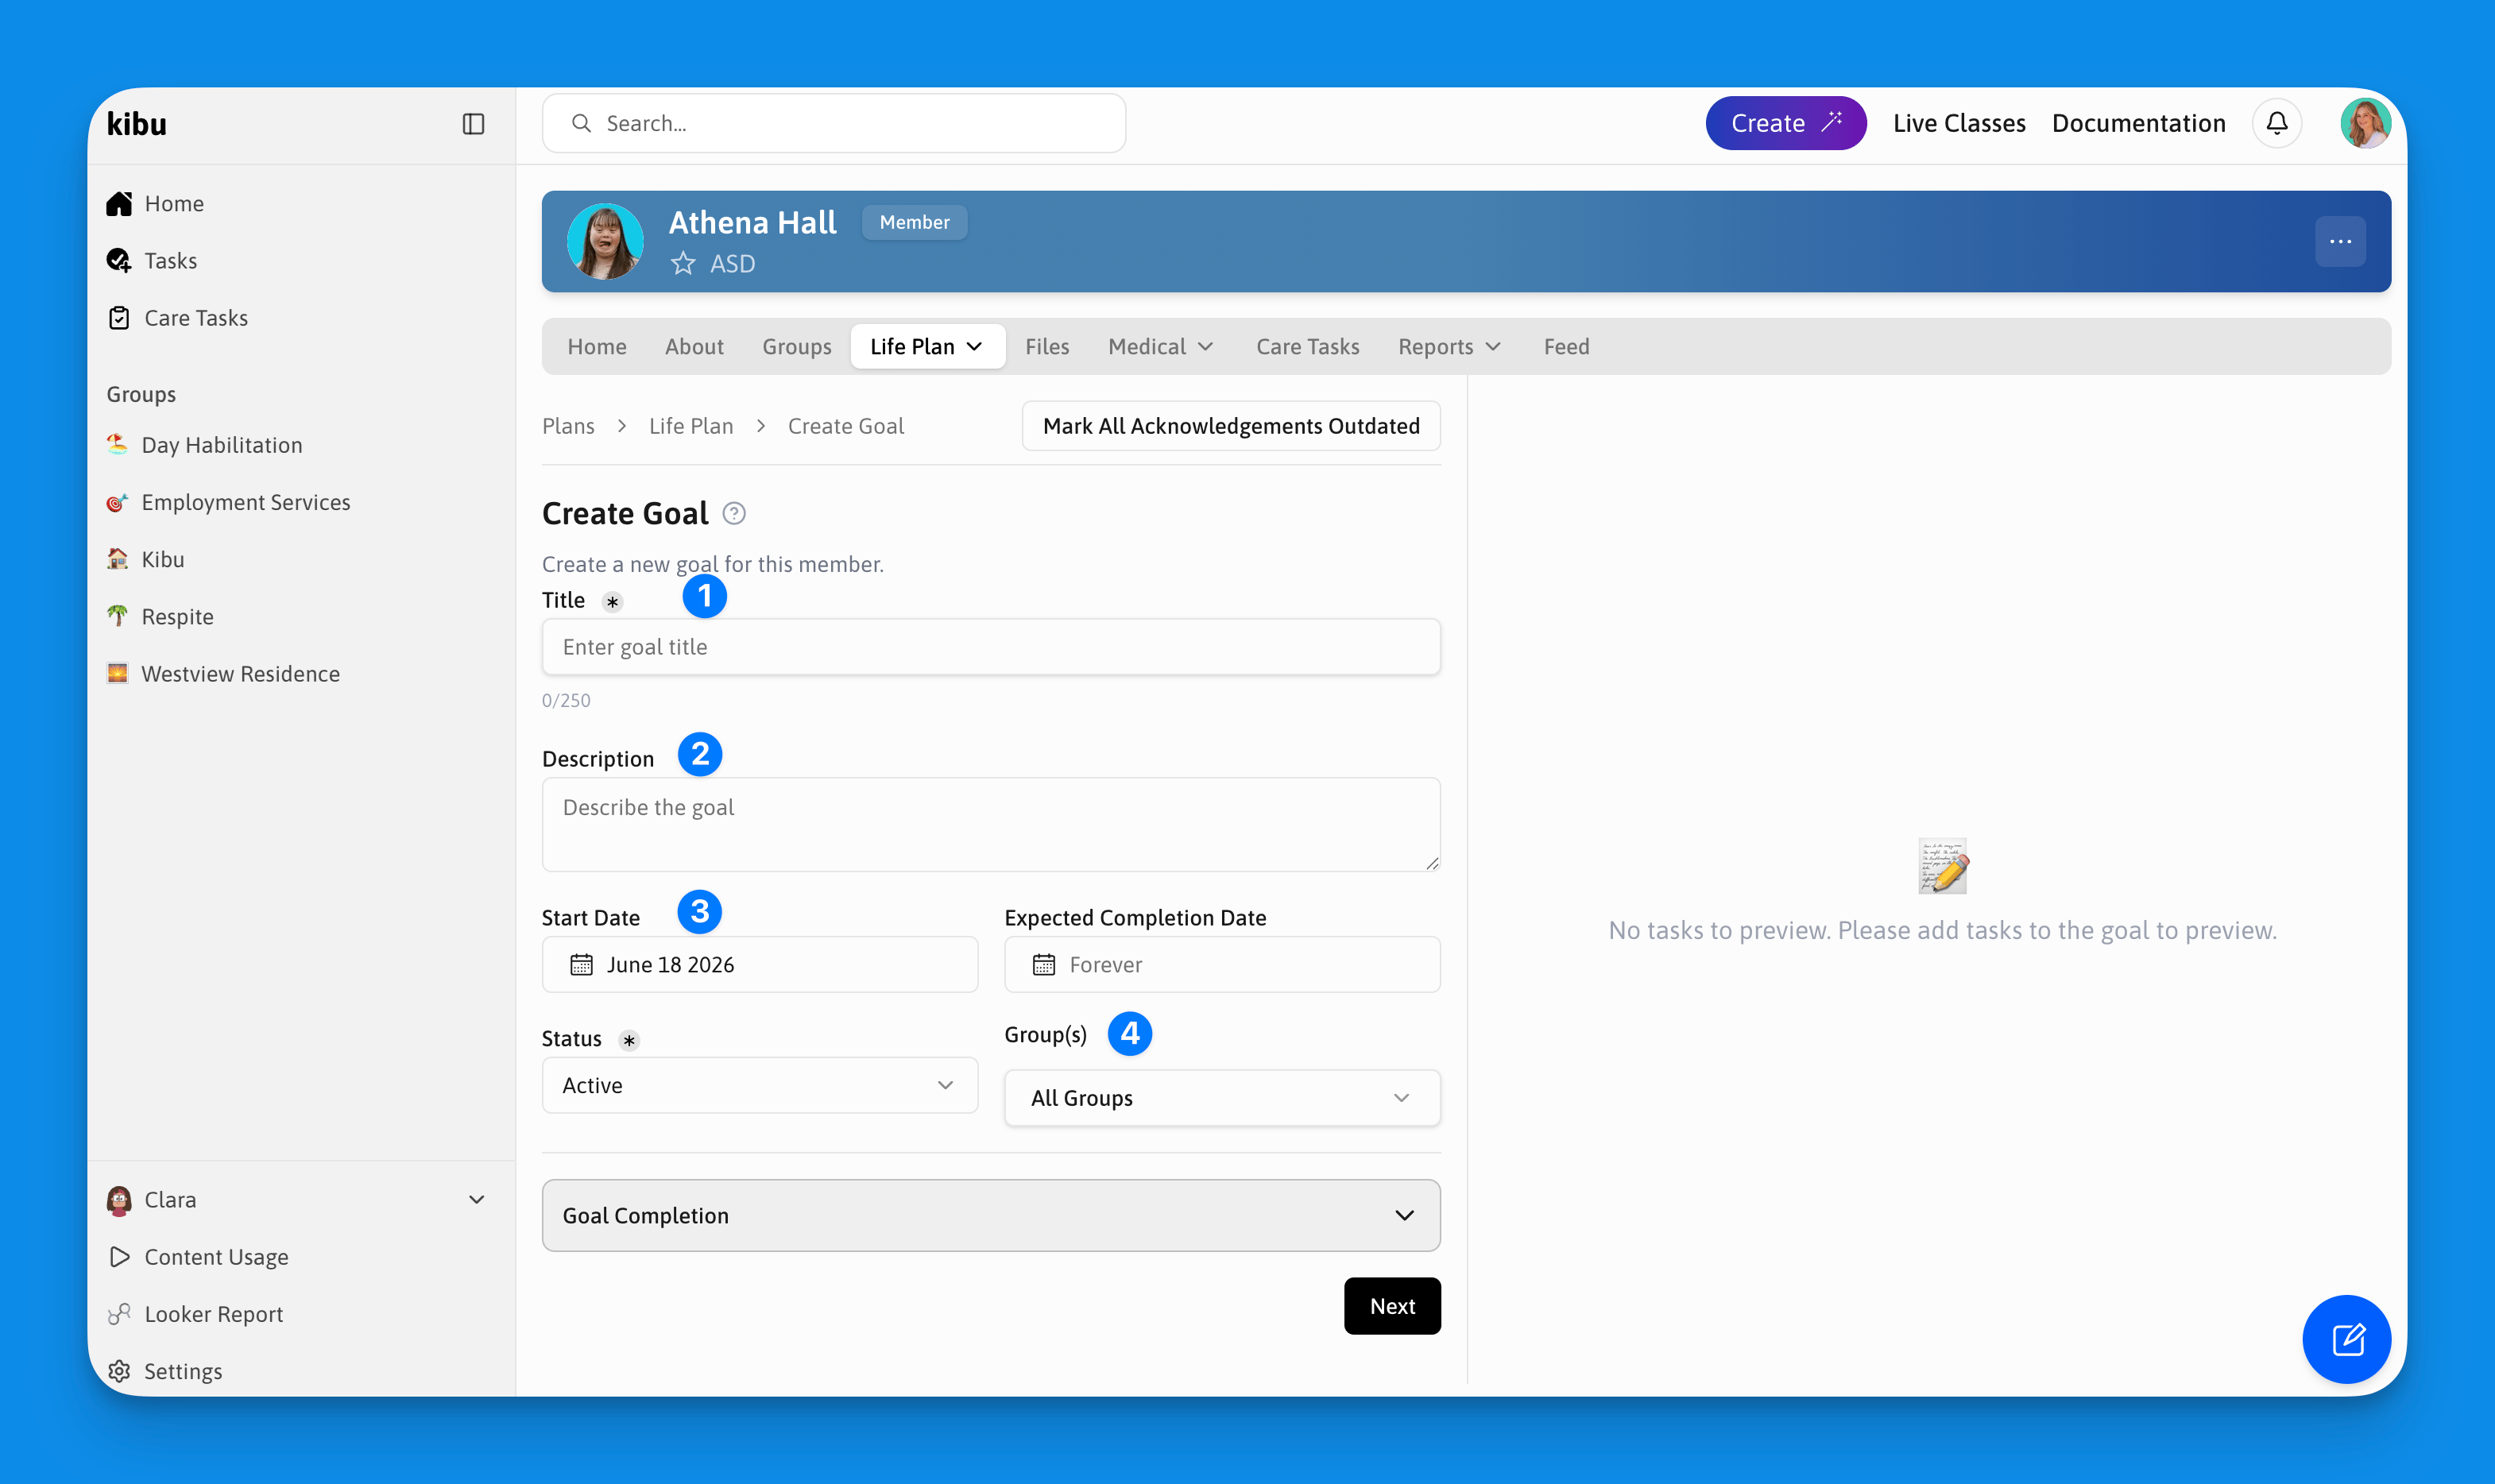Click the Next button
The image size is (2495, 1484).
click(x=1392, y=1306)
